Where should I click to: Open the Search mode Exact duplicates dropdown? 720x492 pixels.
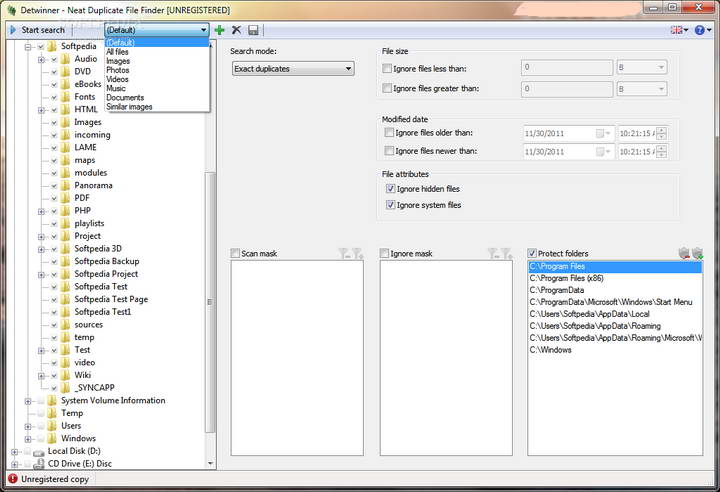click(x=293, y=69)
